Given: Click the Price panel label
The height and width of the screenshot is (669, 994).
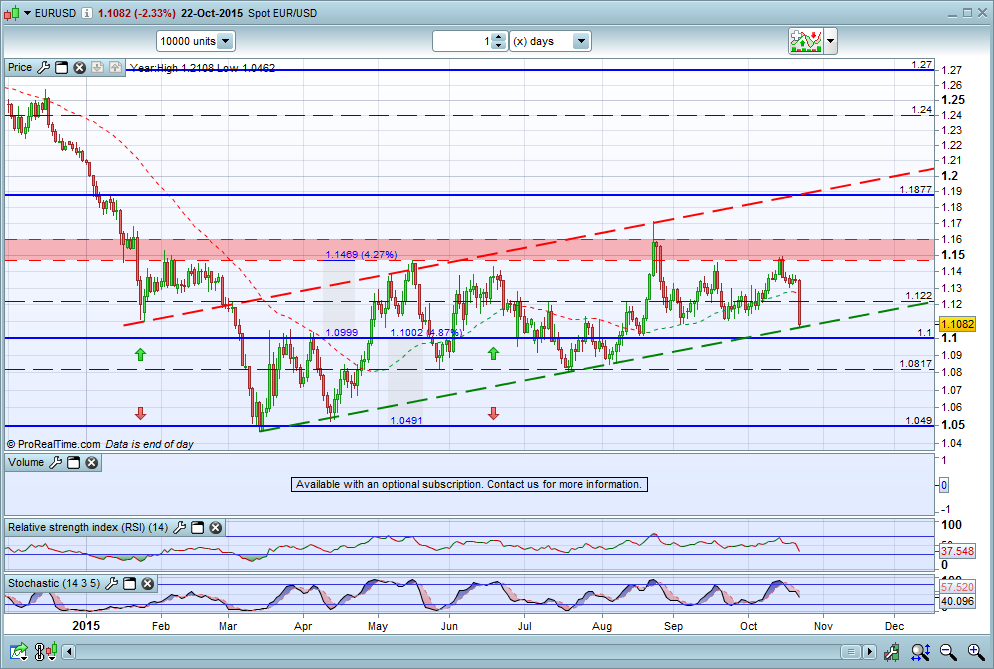Looking at the screenshot, I should [20, 67].
